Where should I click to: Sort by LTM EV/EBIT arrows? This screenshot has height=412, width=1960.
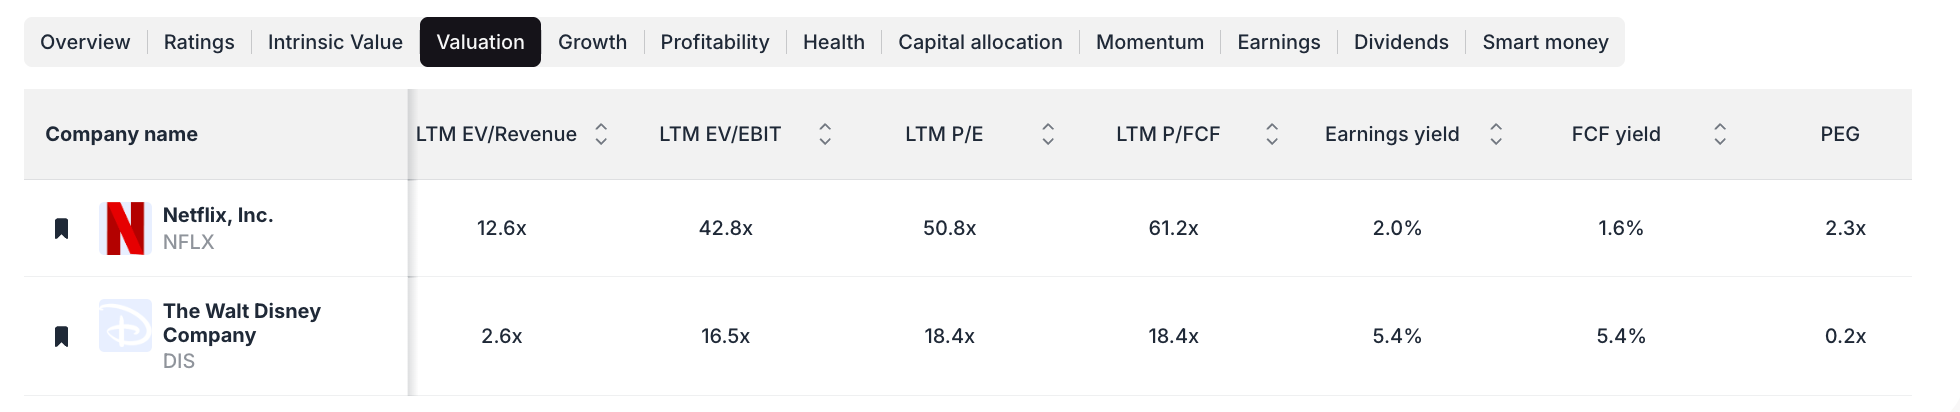[x=825, y=134]
